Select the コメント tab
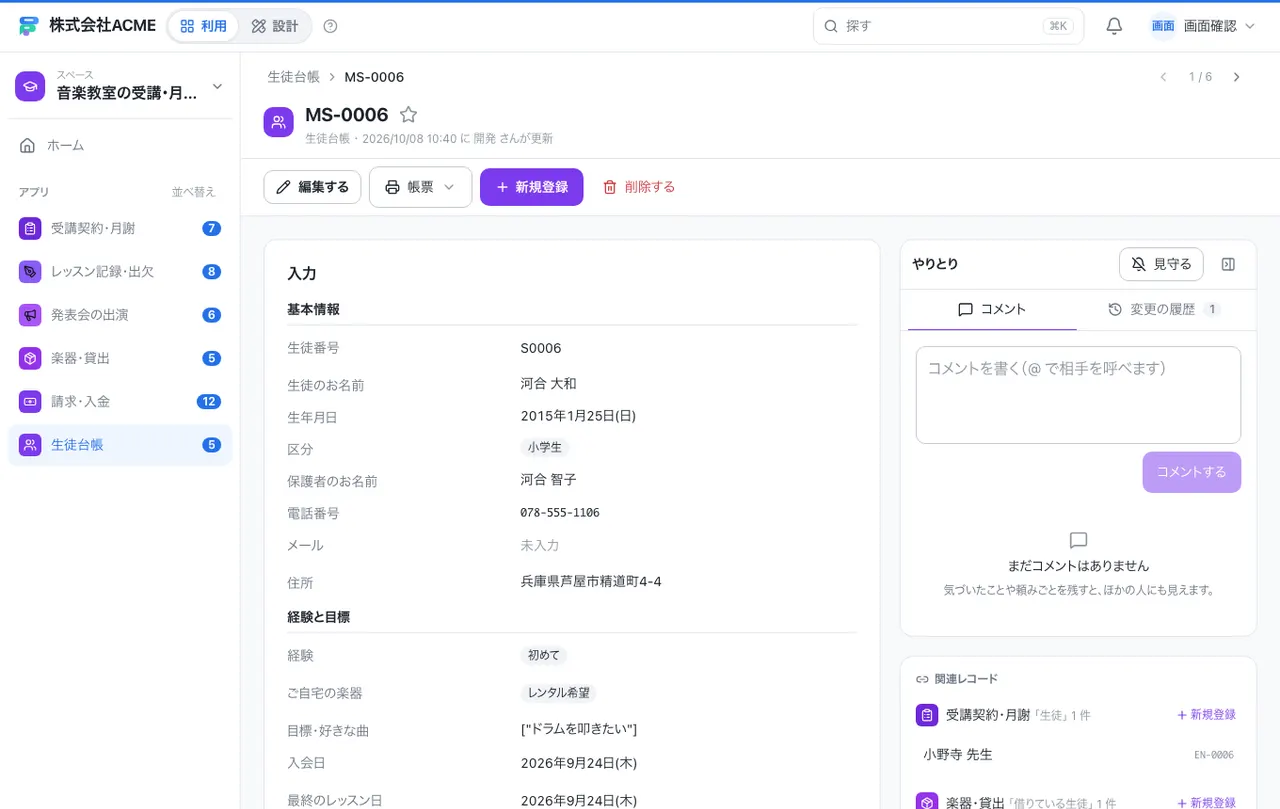Image resolution: width=1280 pixels, height=809 pixels. click(x=992, y=309)
